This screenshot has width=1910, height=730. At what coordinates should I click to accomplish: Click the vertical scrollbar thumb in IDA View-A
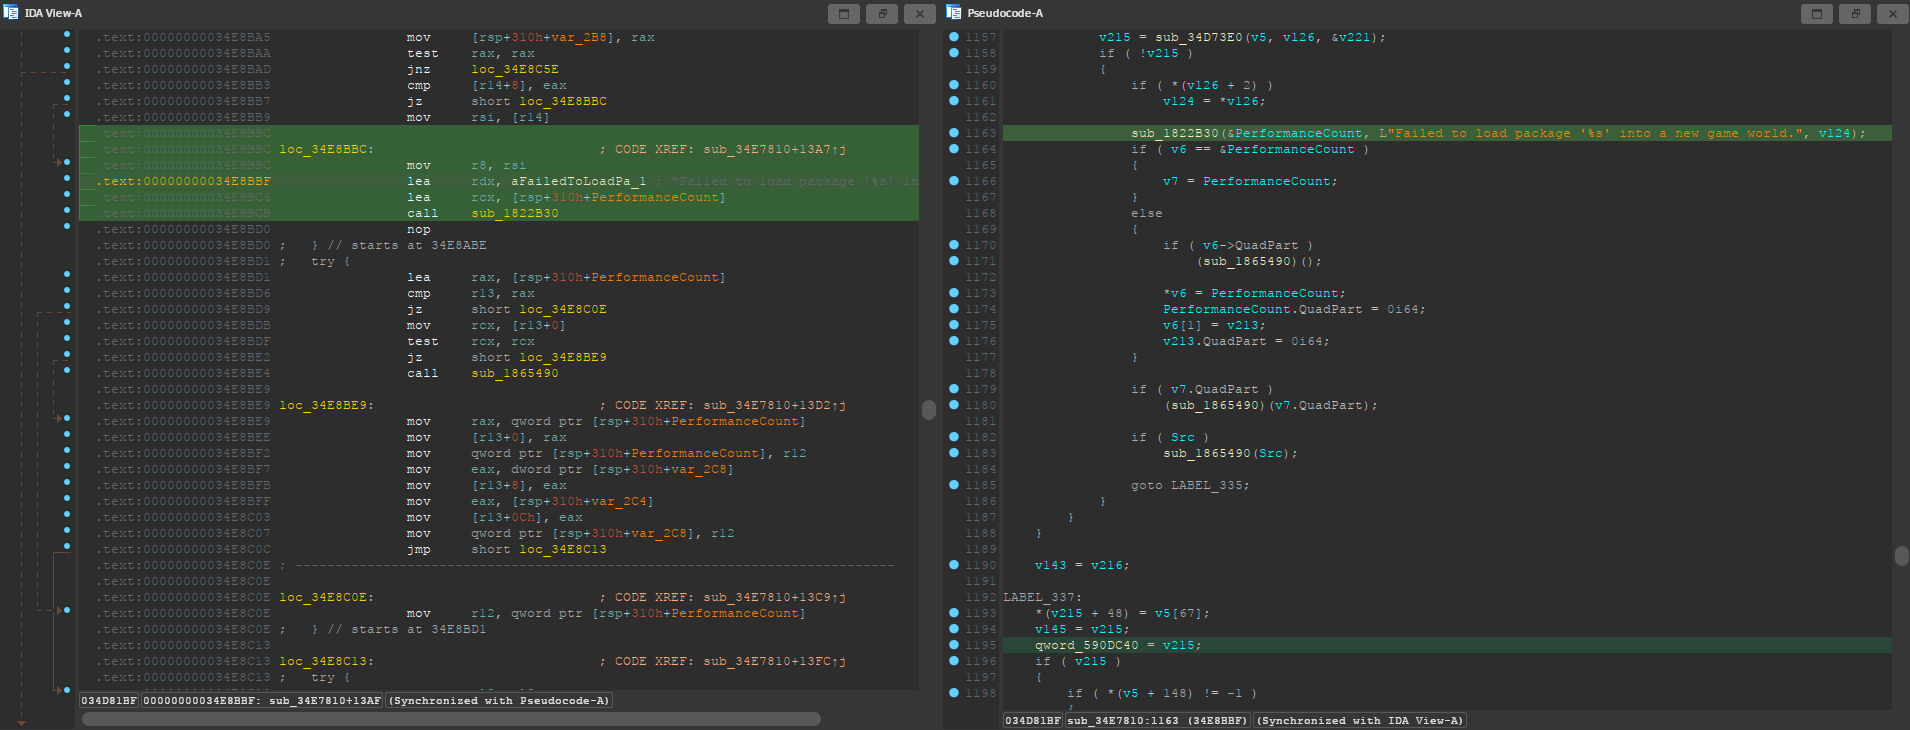(929, 409)
